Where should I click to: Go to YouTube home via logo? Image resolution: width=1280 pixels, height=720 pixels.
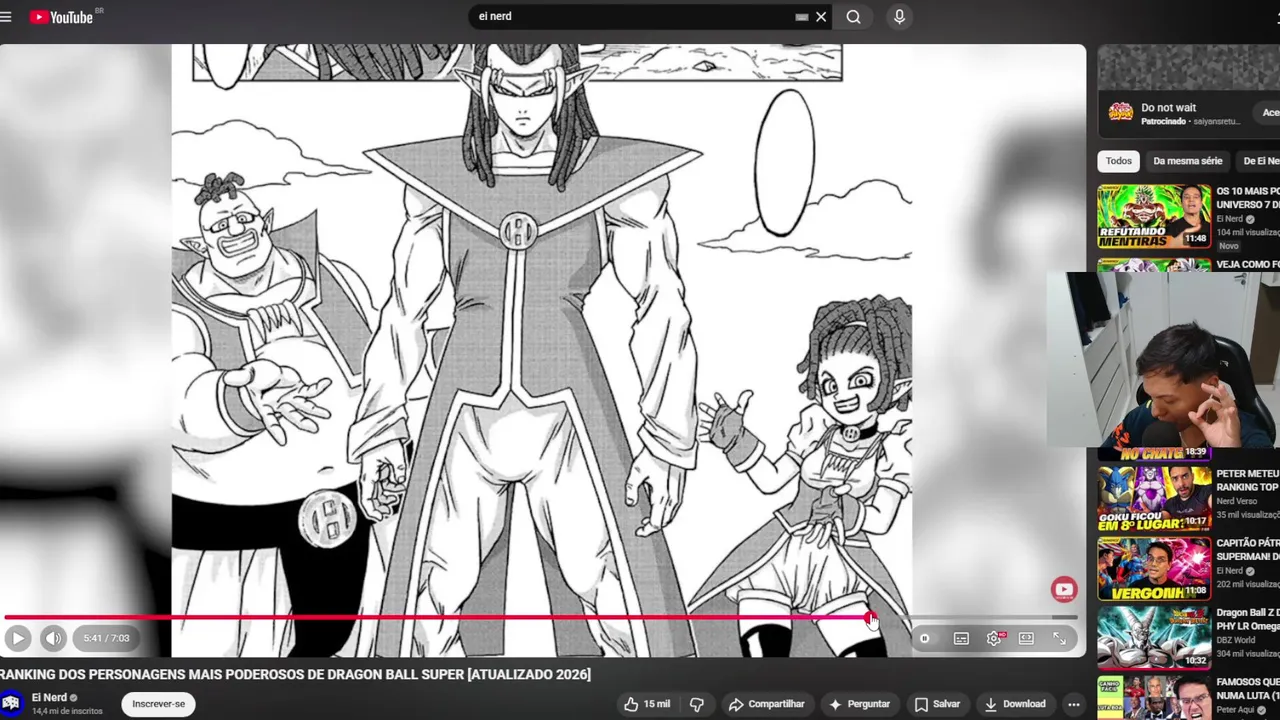coord(62,17)
